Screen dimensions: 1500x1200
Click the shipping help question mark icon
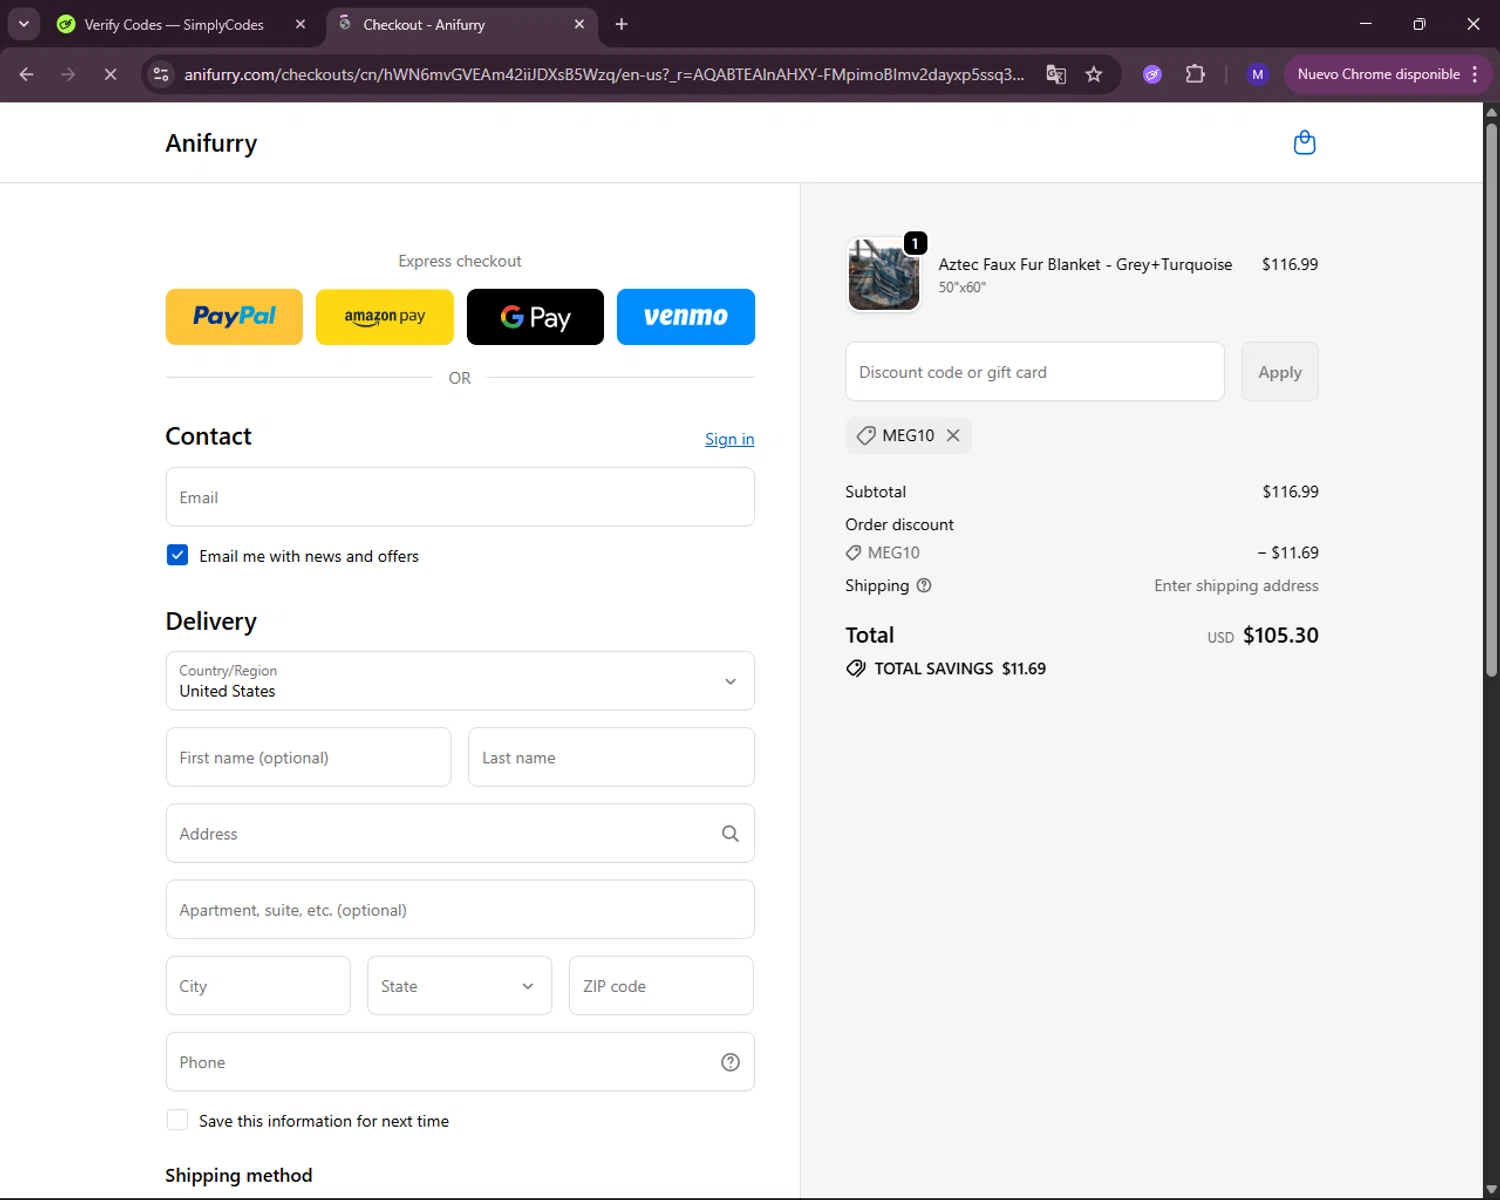click(924, 586)
